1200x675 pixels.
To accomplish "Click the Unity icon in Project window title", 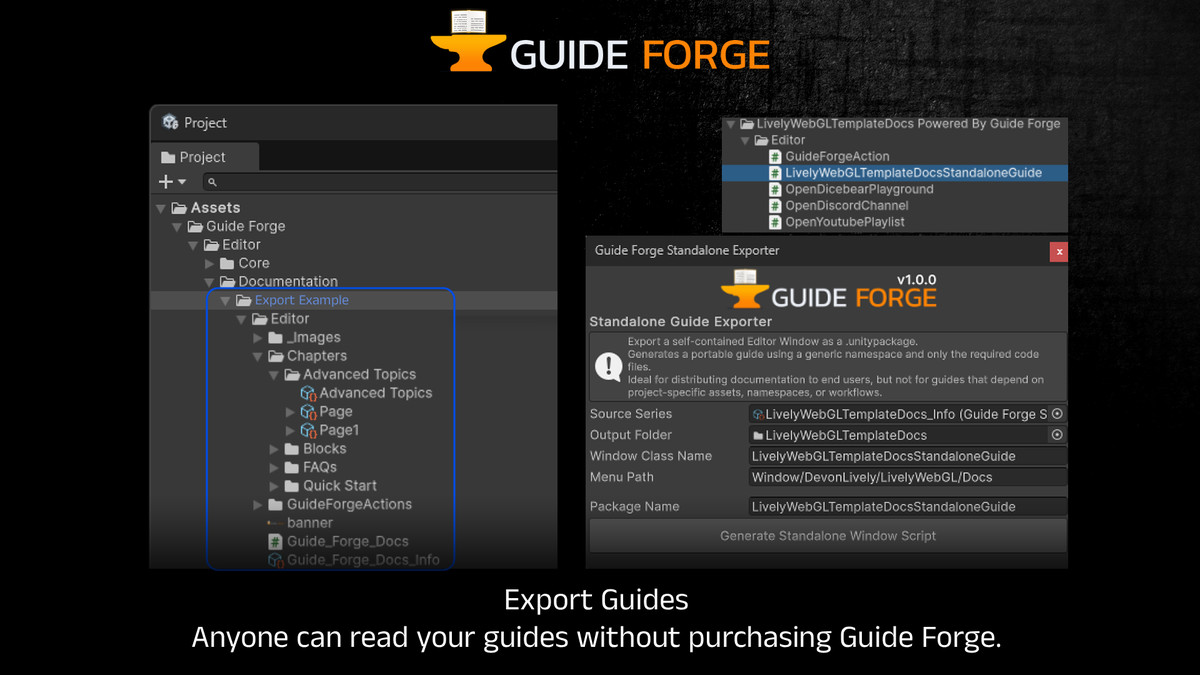I will pos(170,122).
